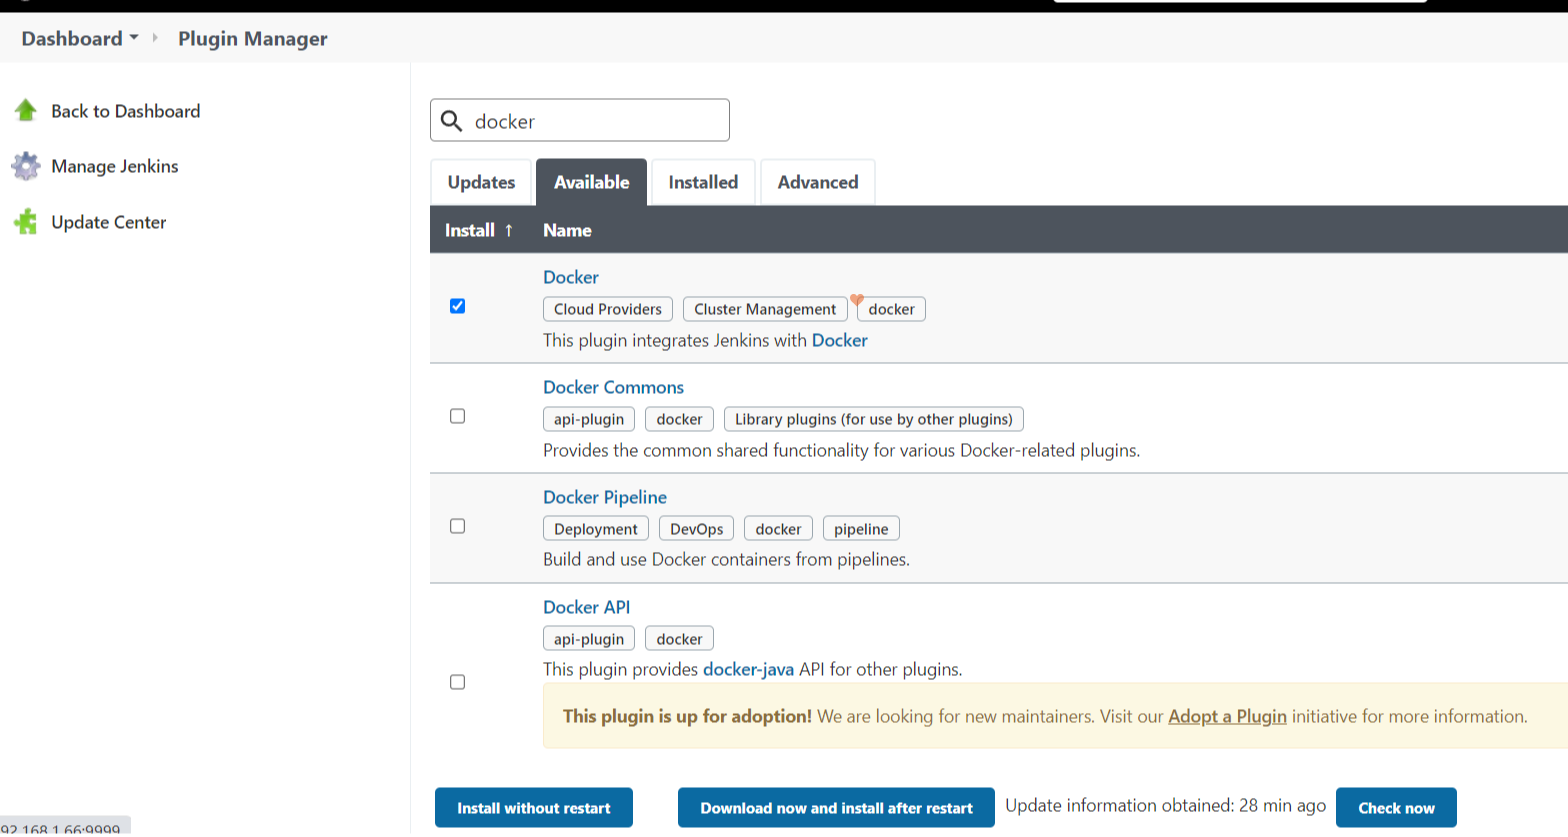Click the search magnifier icon
This screenshot has height=837, width=1568.
[x=452, y=121]
